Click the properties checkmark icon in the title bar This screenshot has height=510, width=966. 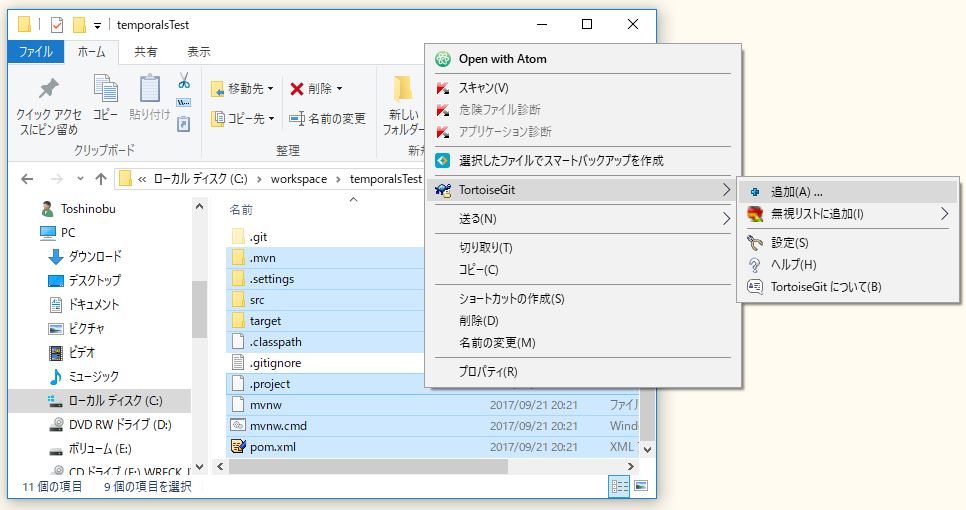[x=57, y=25]
